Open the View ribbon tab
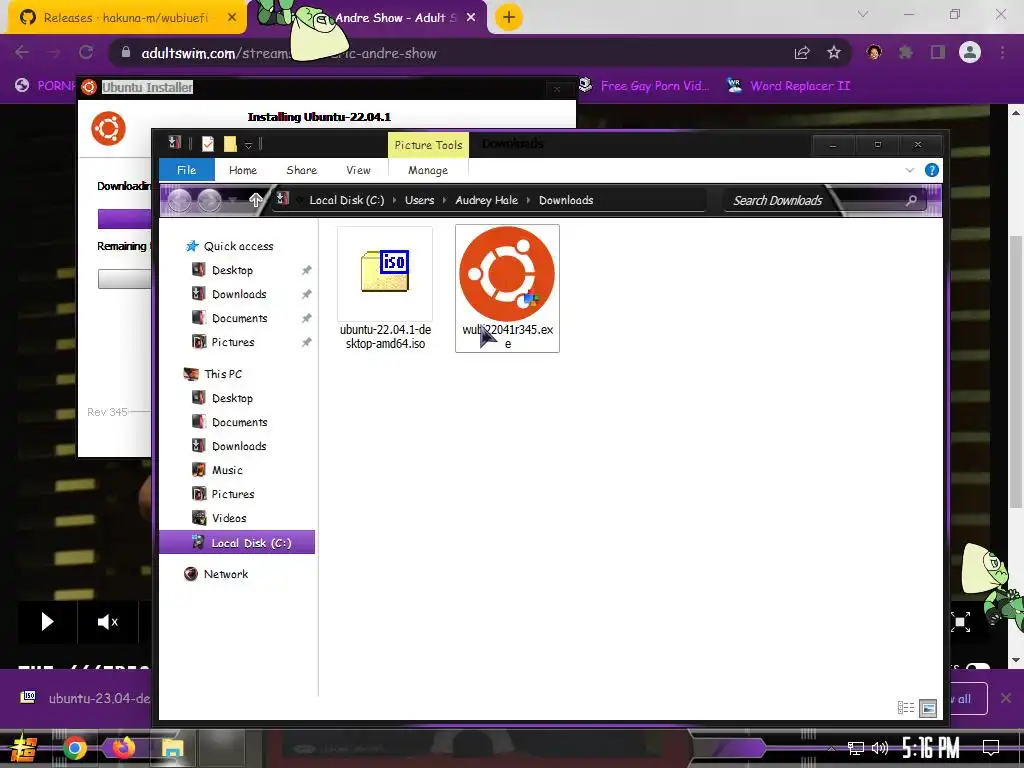1024x768 pixels. tap(358, 170)
